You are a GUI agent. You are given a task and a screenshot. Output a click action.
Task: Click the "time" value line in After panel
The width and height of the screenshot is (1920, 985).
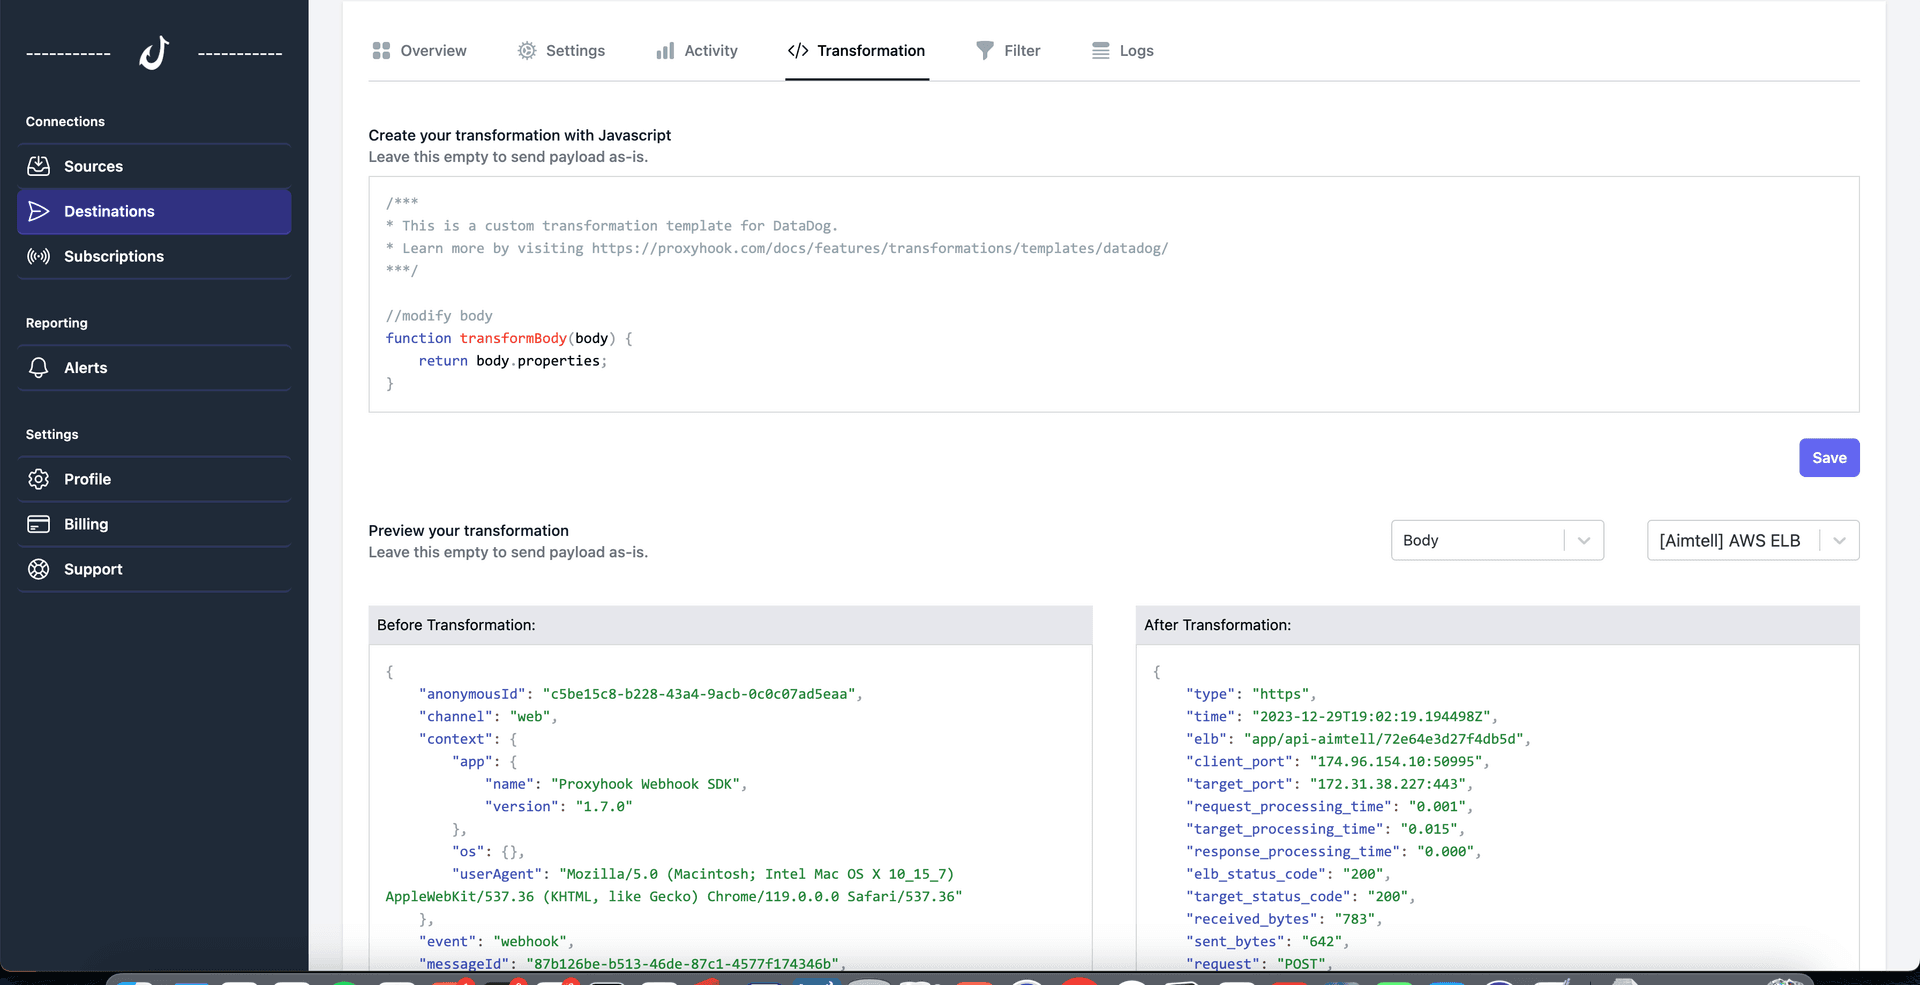[x=1342, y=717]
